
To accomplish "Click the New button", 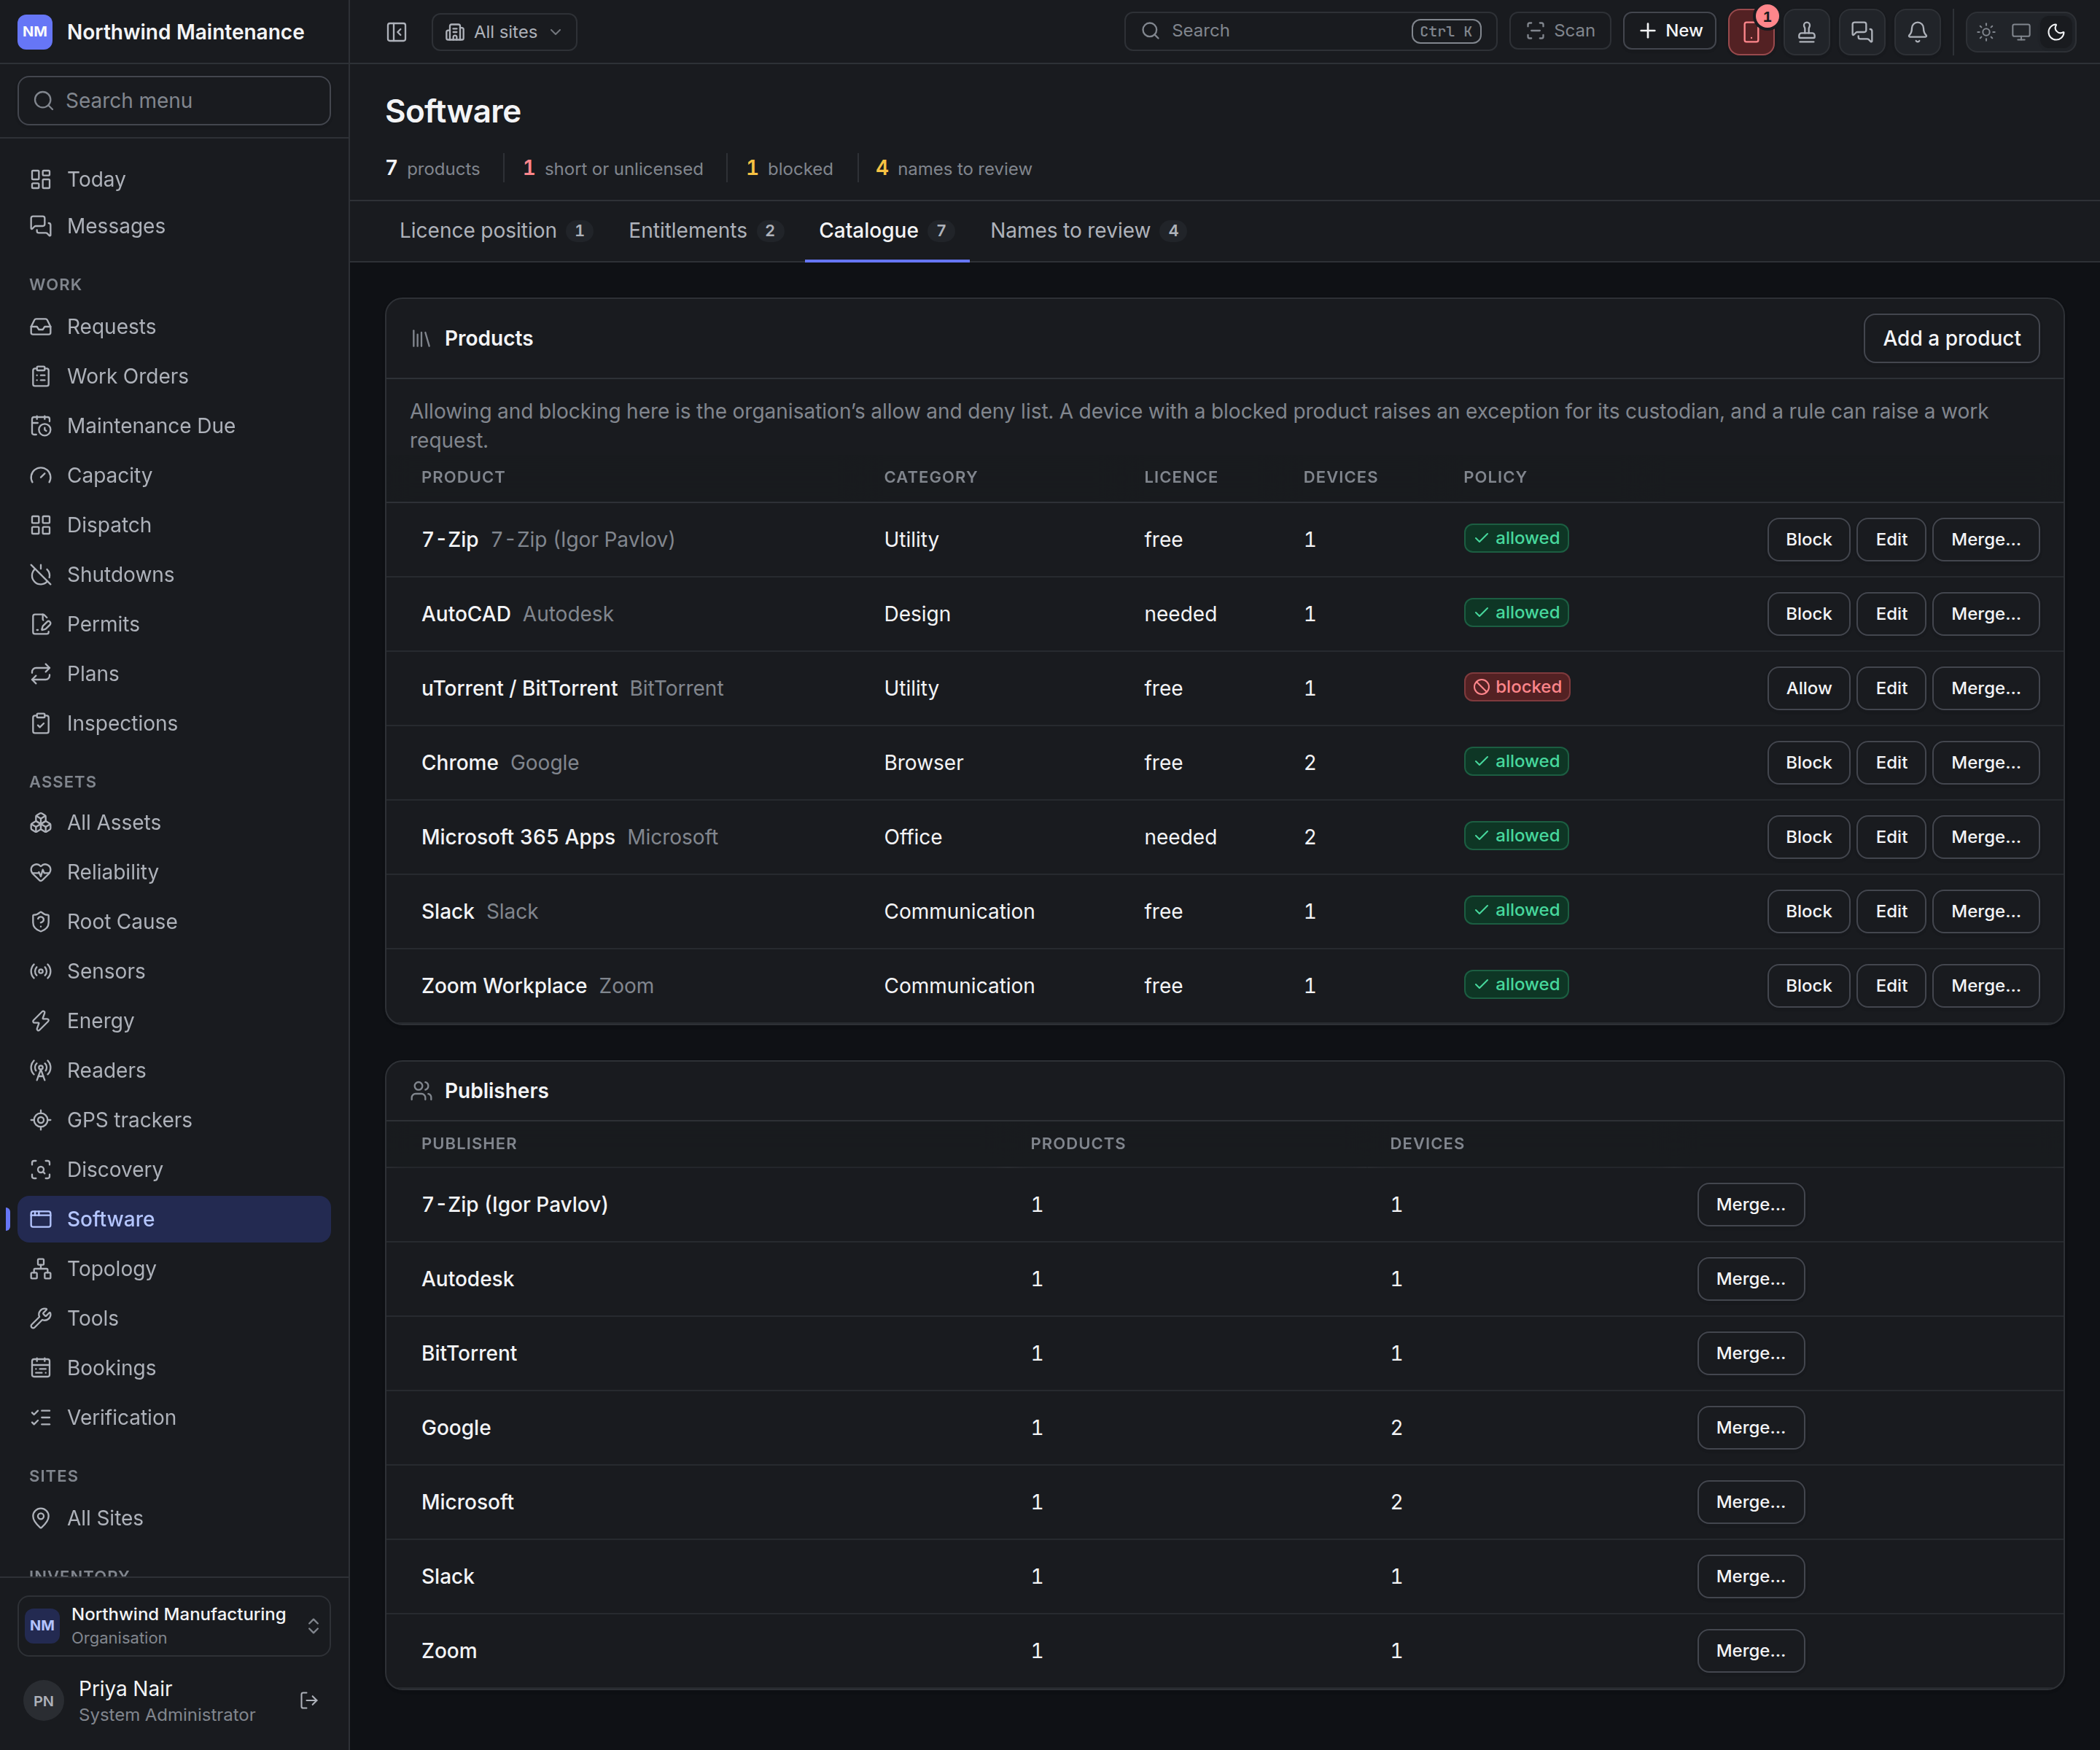I will pyautogui.click(x=1669, y=31).
